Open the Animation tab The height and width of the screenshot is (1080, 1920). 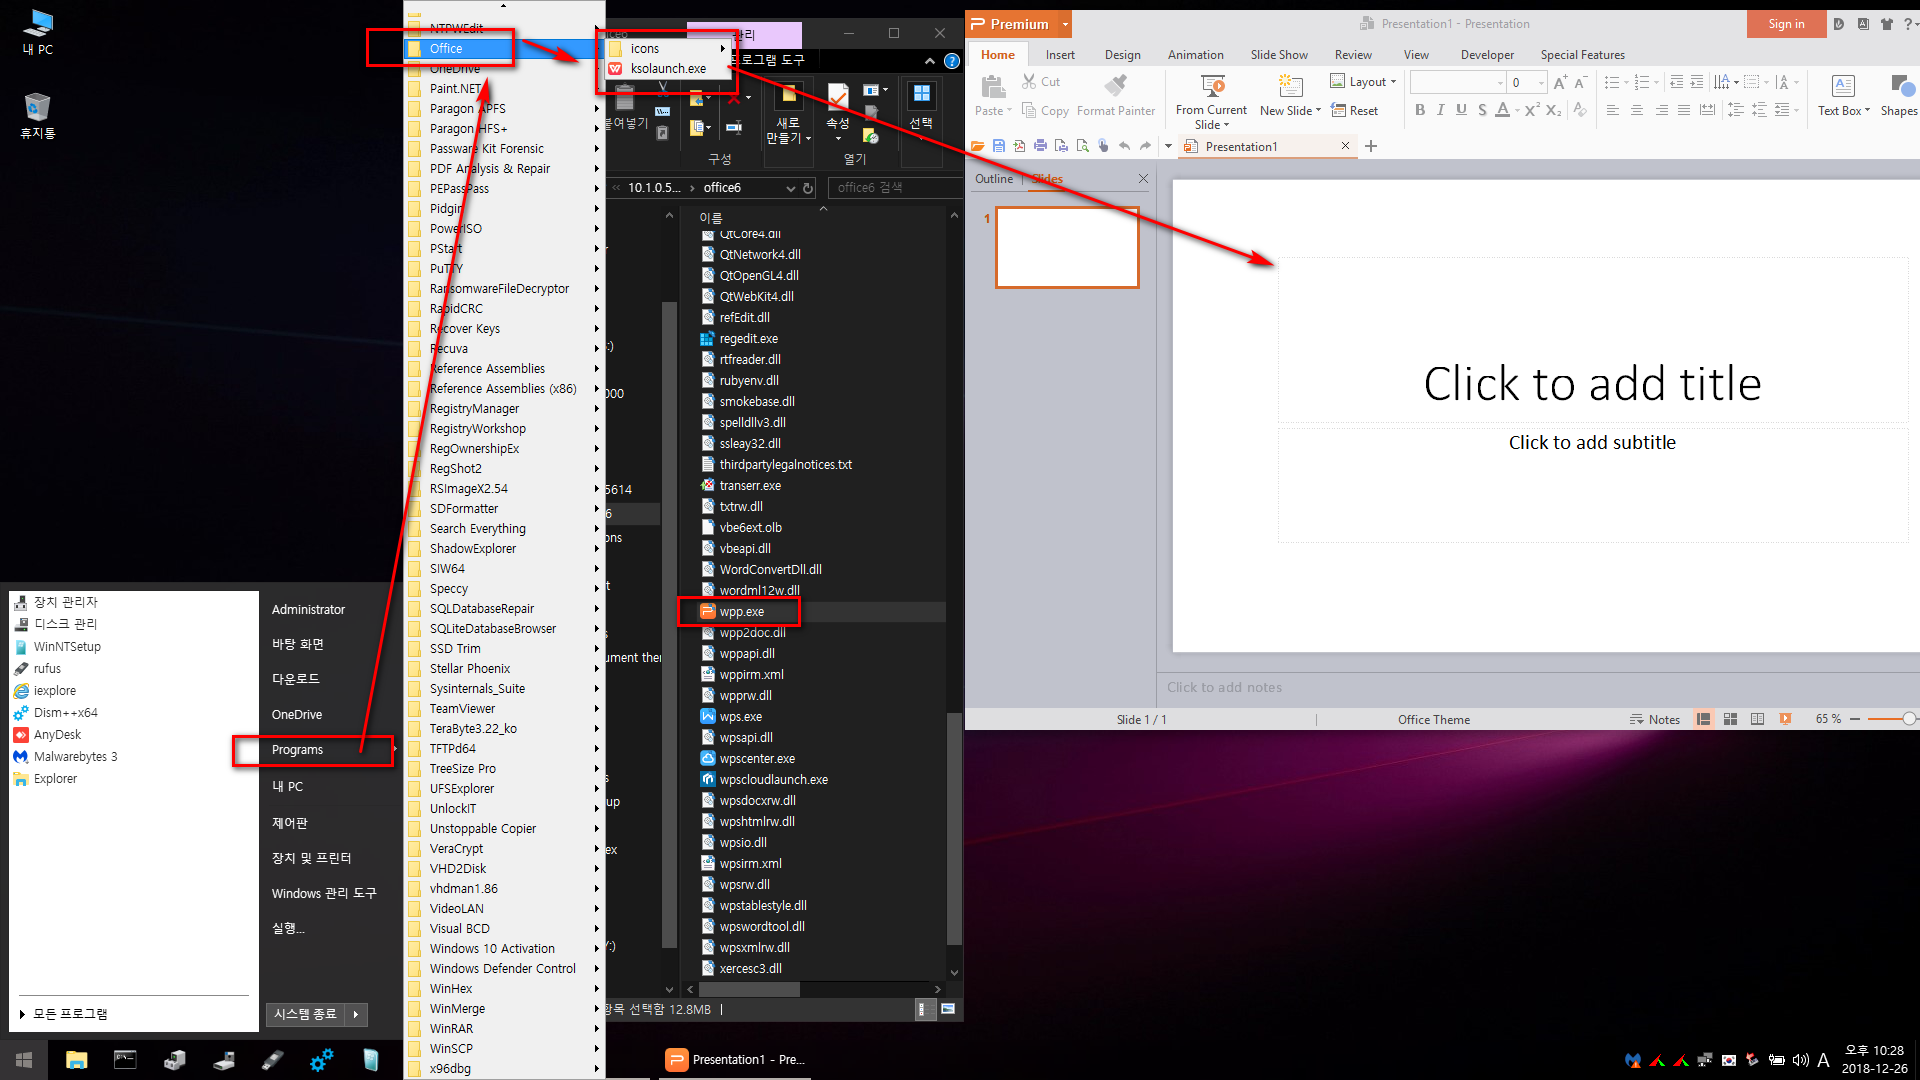1195,55
